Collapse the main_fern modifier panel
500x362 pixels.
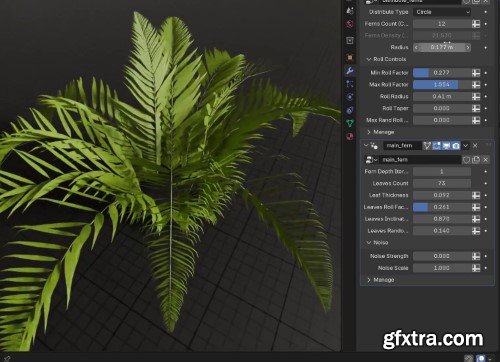pyautogui.click(x=366, y=146)
